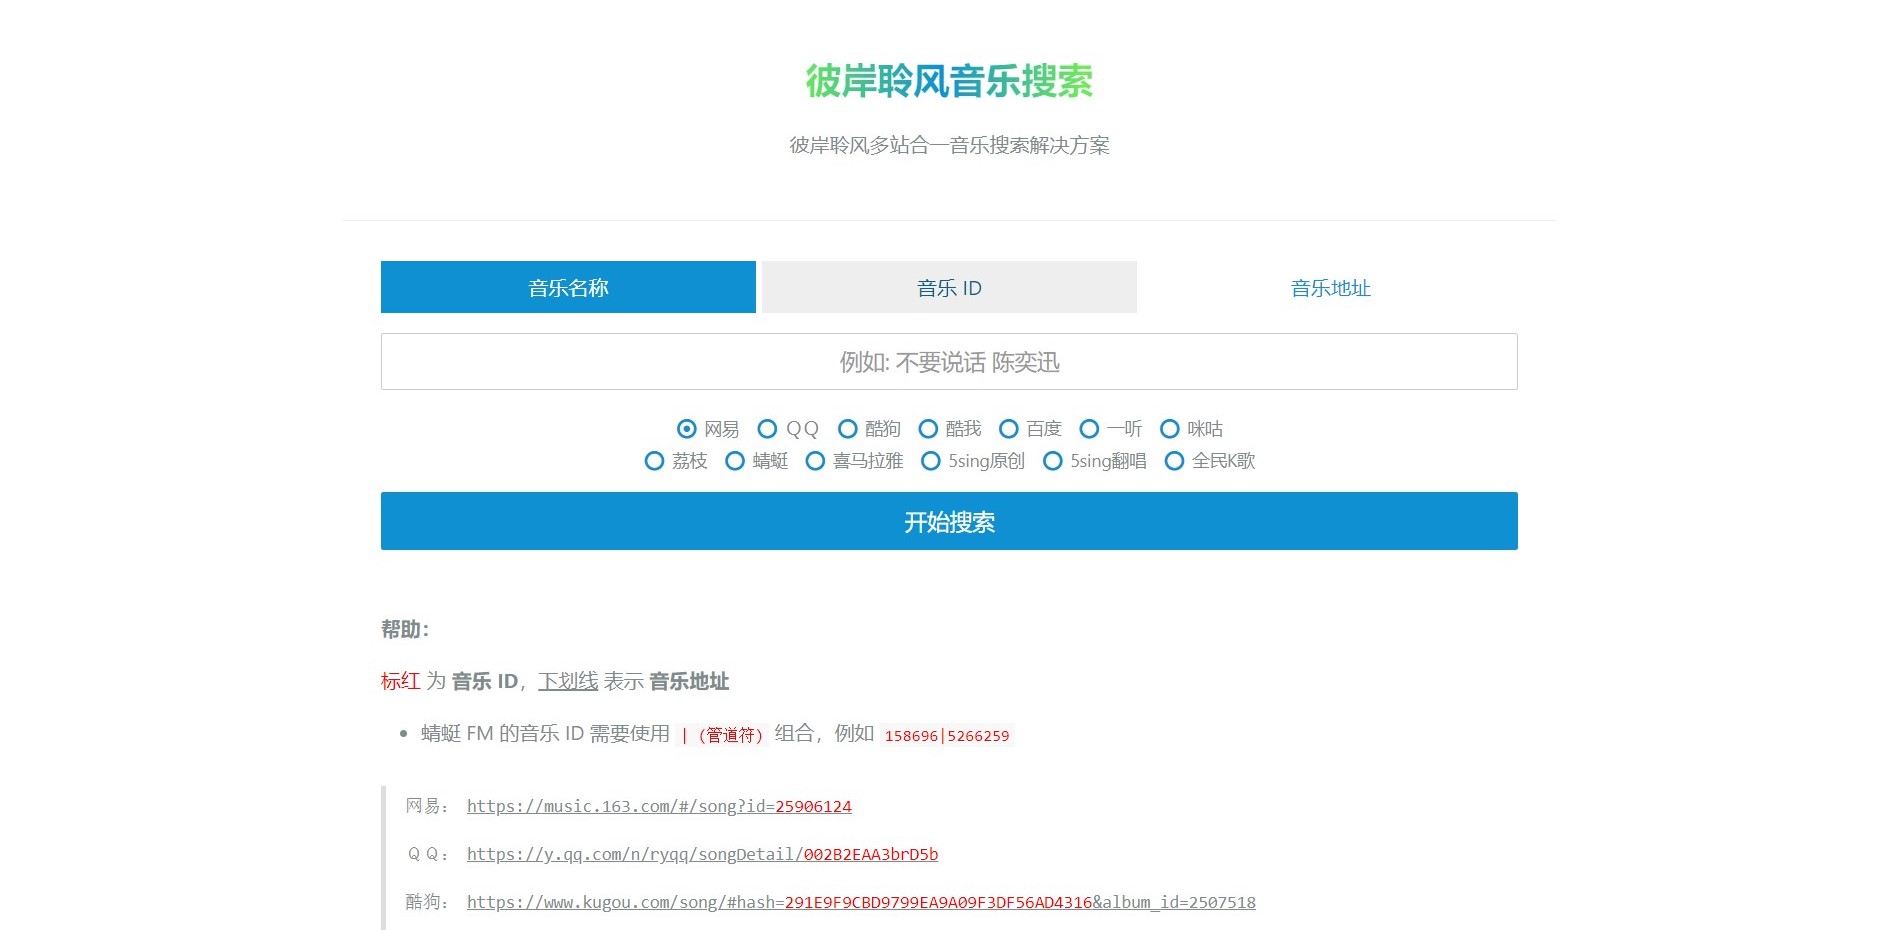Select the 5sing翻唱 music source
The width and height of the screenshot is (1892, 930).
click(1052, 461)
